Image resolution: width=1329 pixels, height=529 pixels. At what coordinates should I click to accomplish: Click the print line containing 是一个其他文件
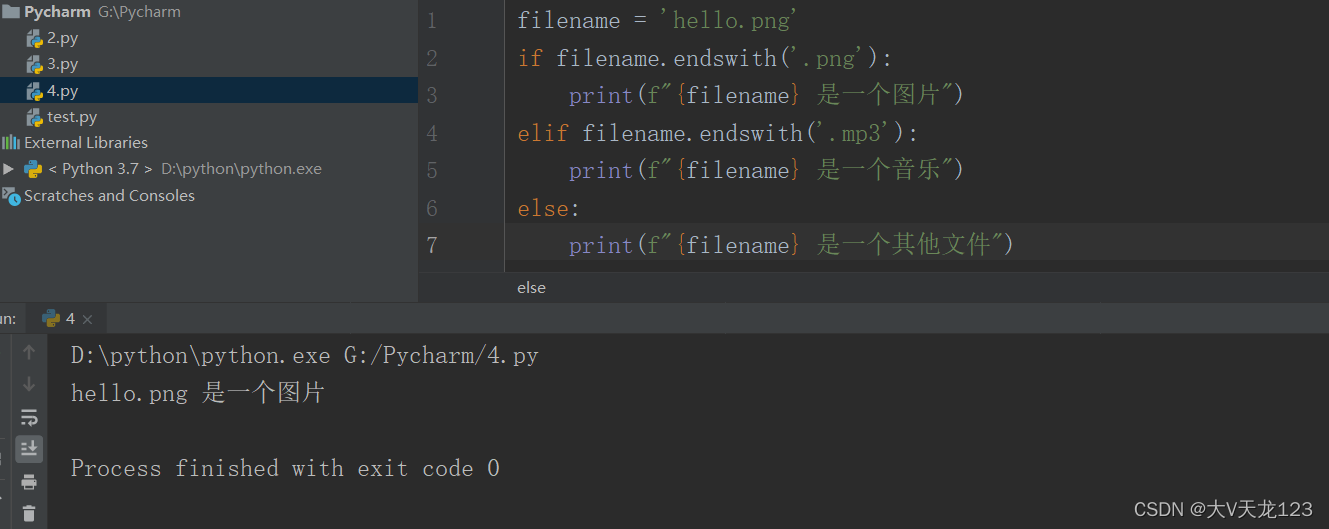[x=791, y=245]
